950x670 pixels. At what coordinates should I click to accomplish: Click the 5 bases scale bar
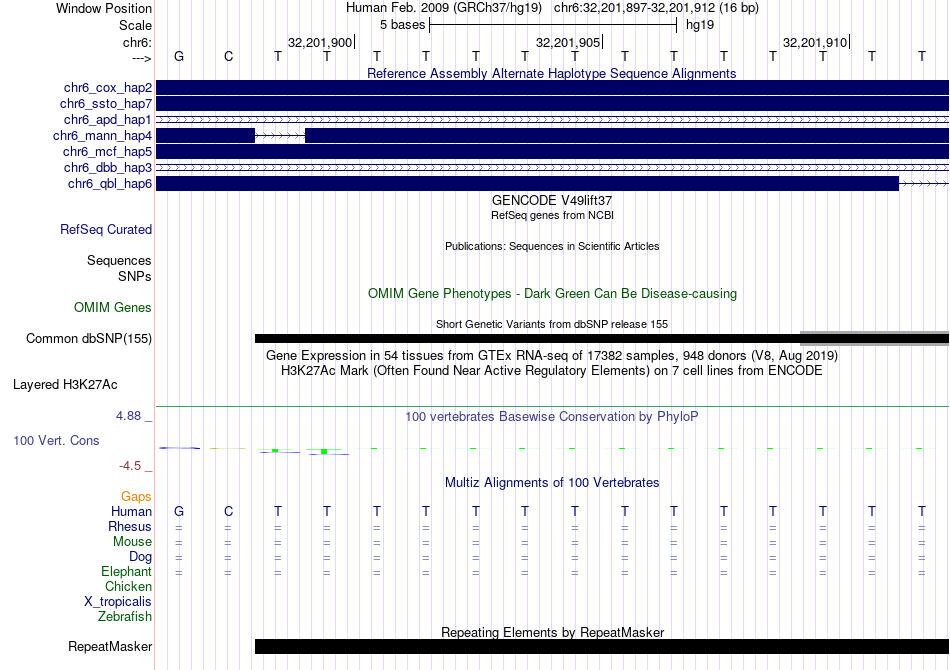click(553, 25)
